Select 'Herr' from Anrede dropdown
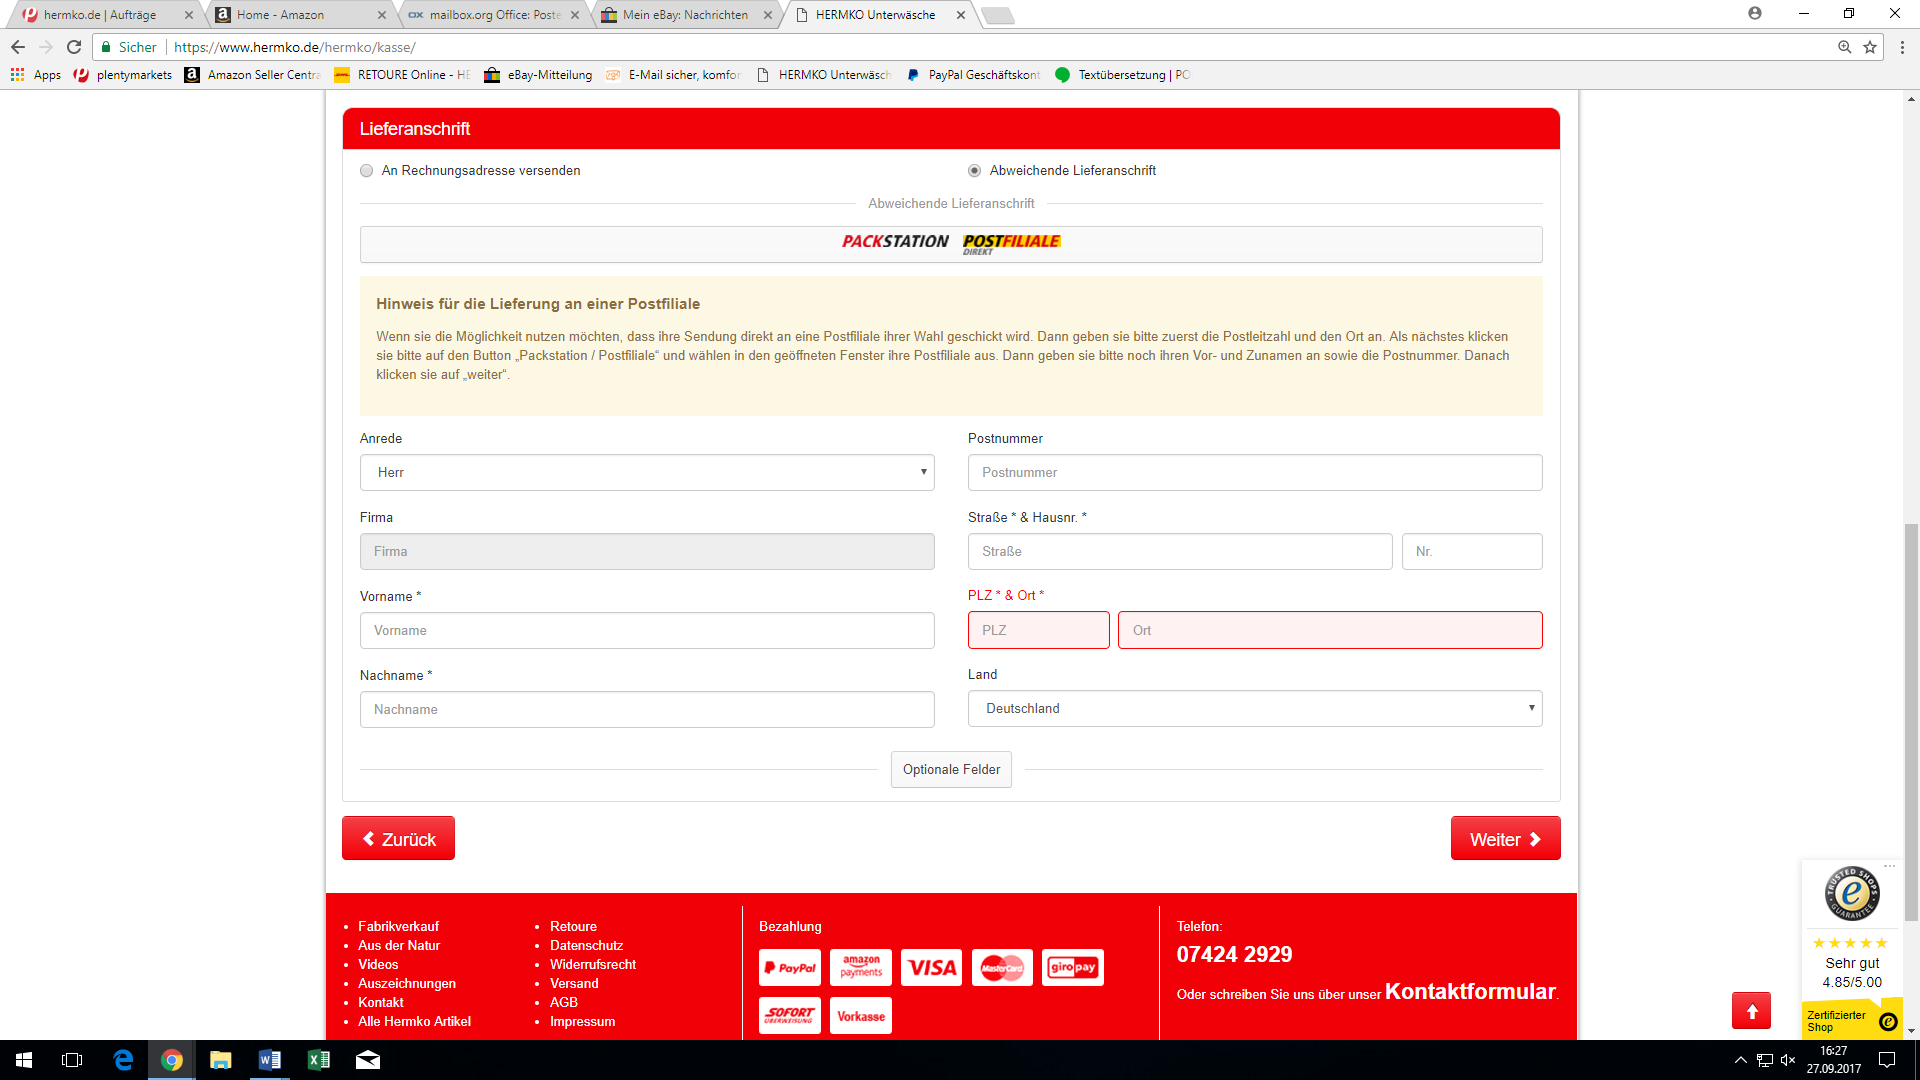 646,472
